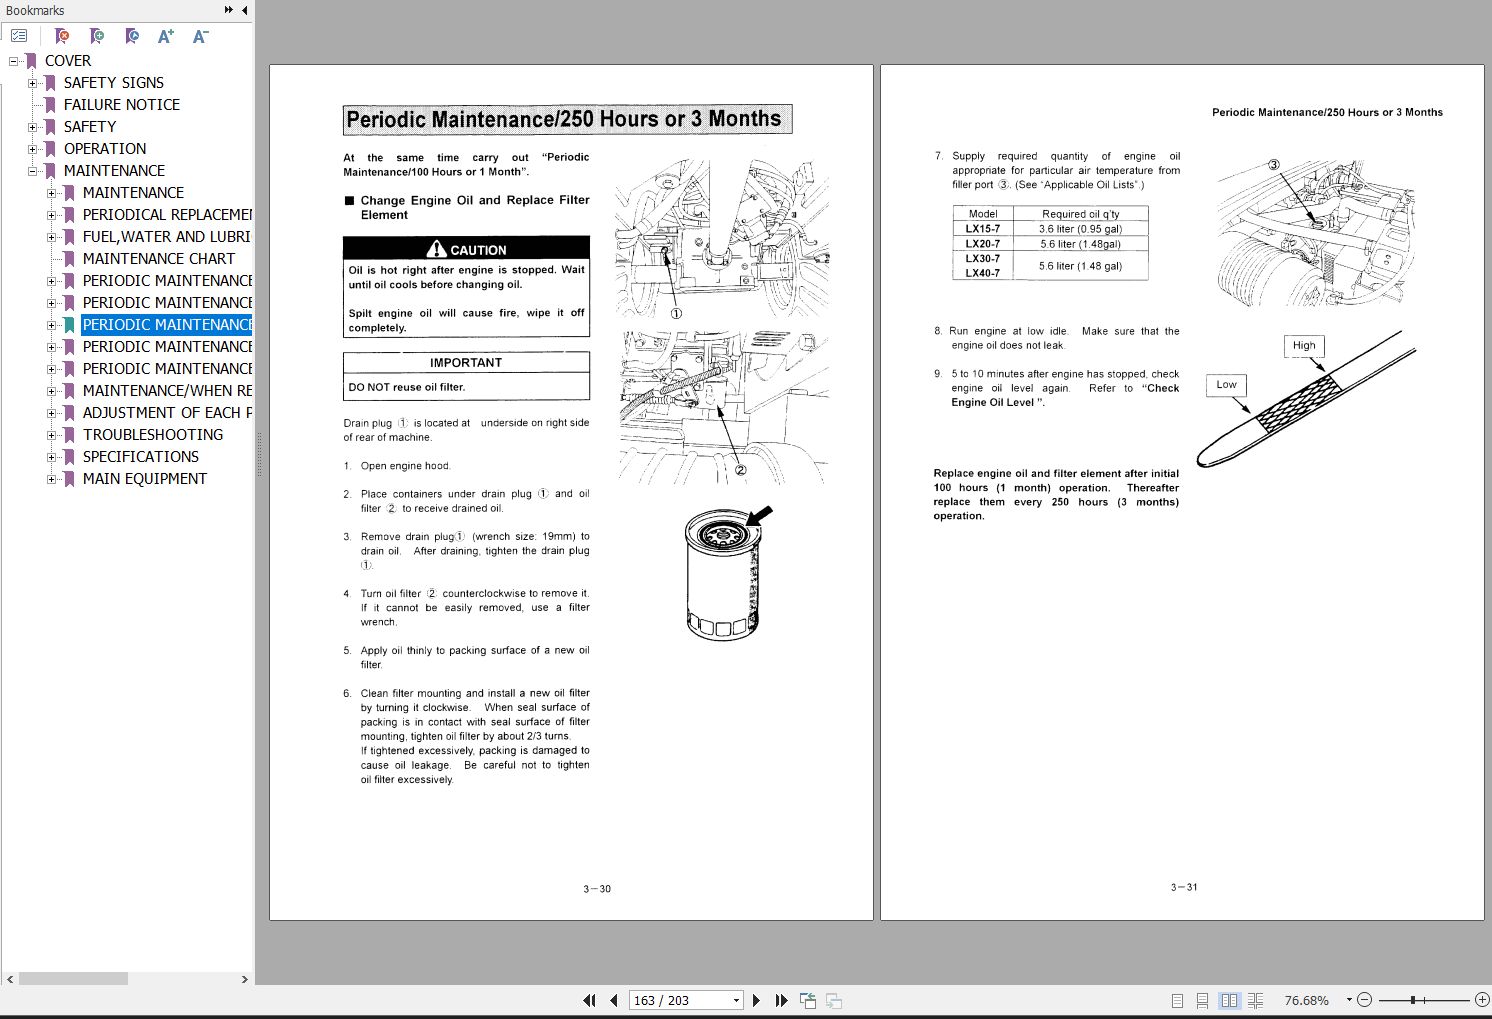Toggle single page view mode
This screenshot has height=1019, width=1492.
pos(1177,1000)
